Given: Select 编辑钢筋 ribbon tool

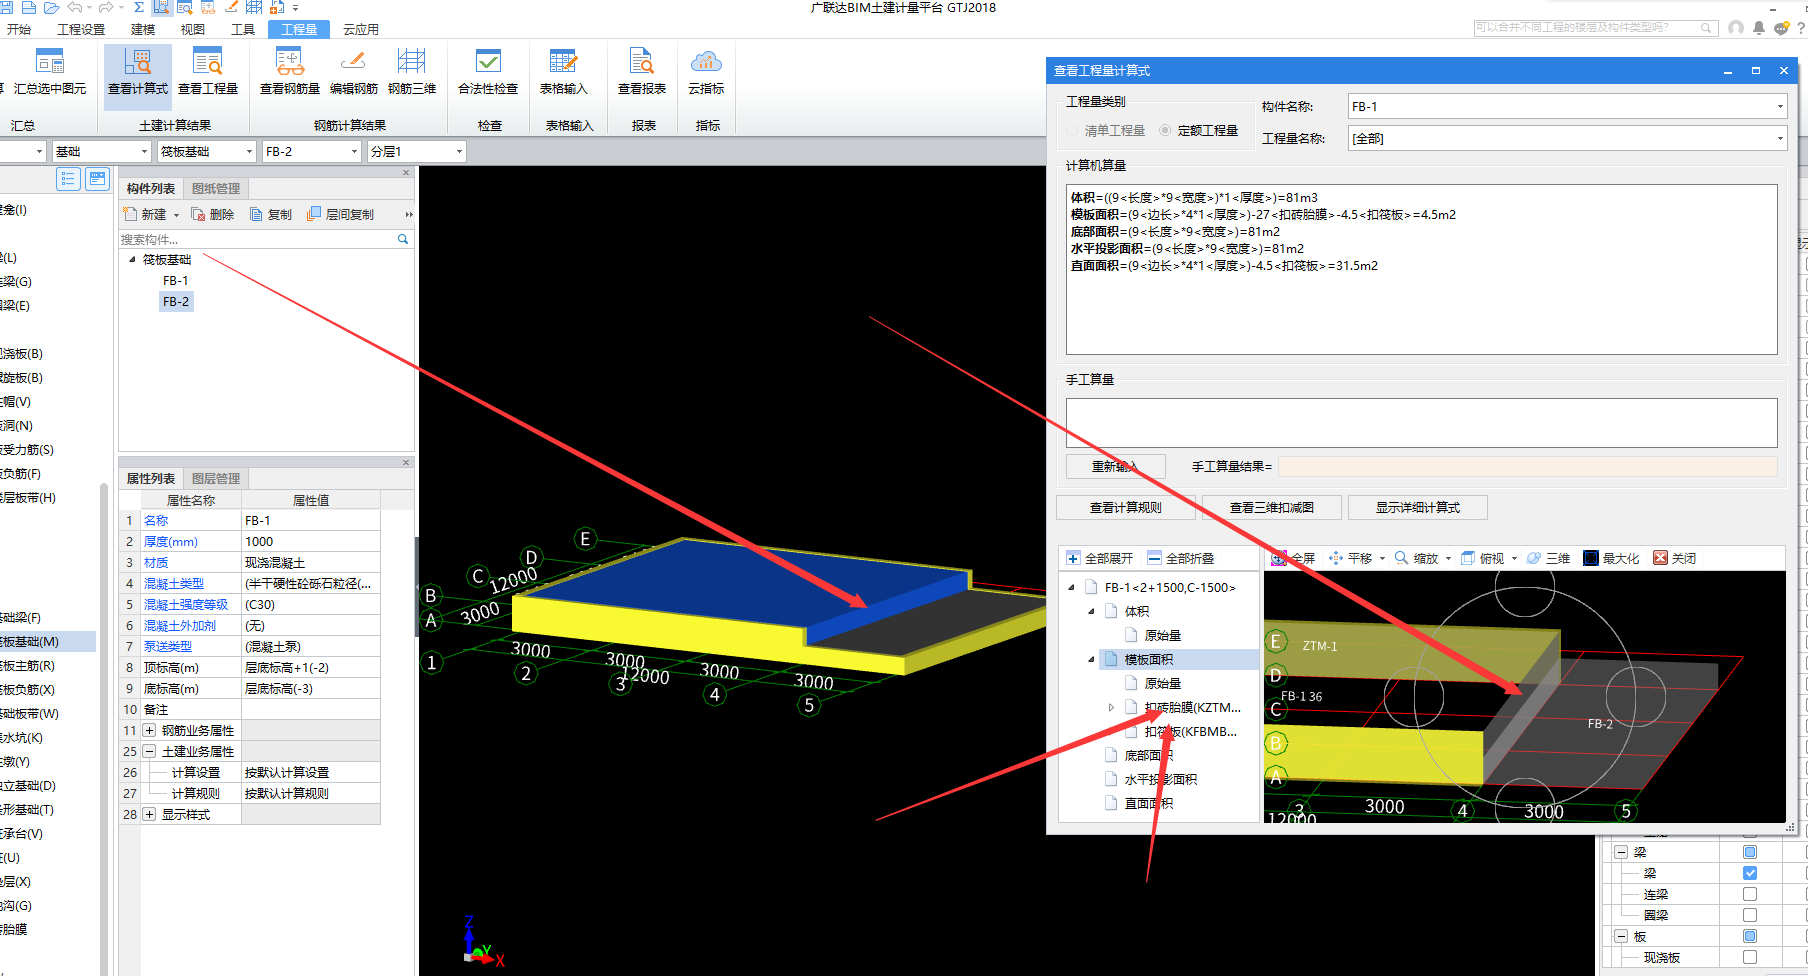Looking at the screenshot, I should click(x=353, y=72).
